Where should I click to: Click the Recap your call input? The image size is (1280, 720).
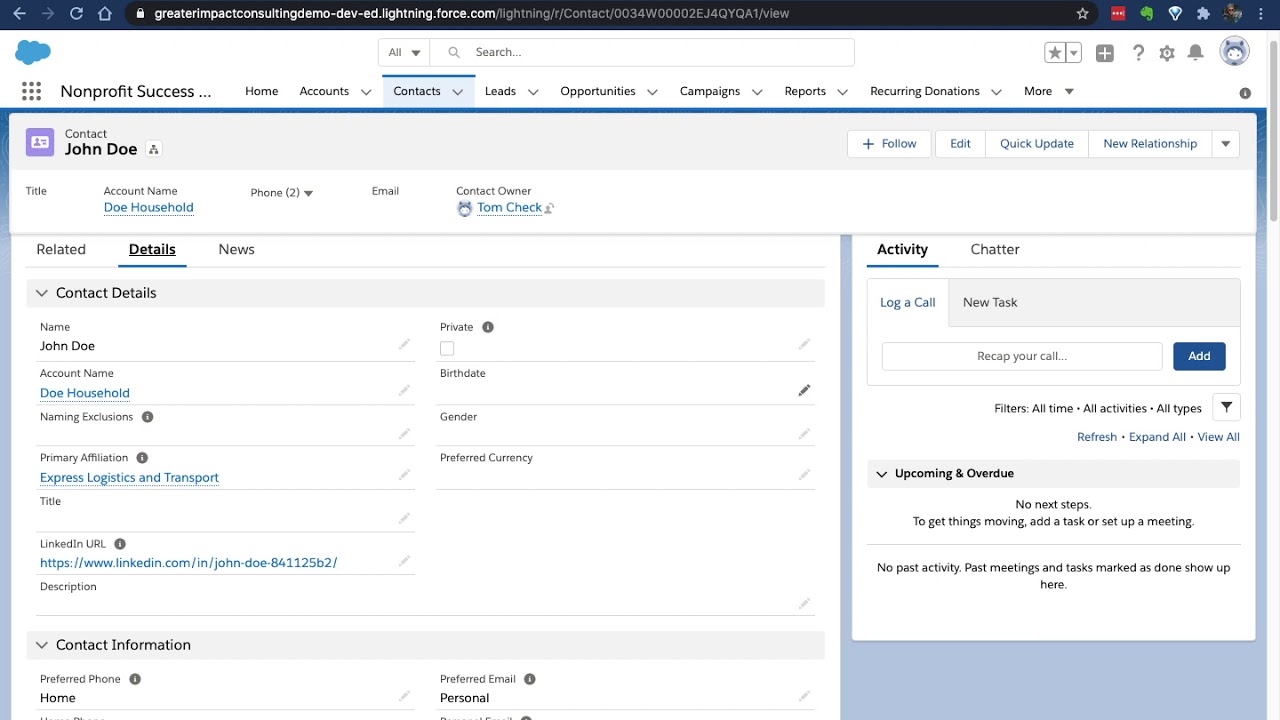pos(1022,356)
